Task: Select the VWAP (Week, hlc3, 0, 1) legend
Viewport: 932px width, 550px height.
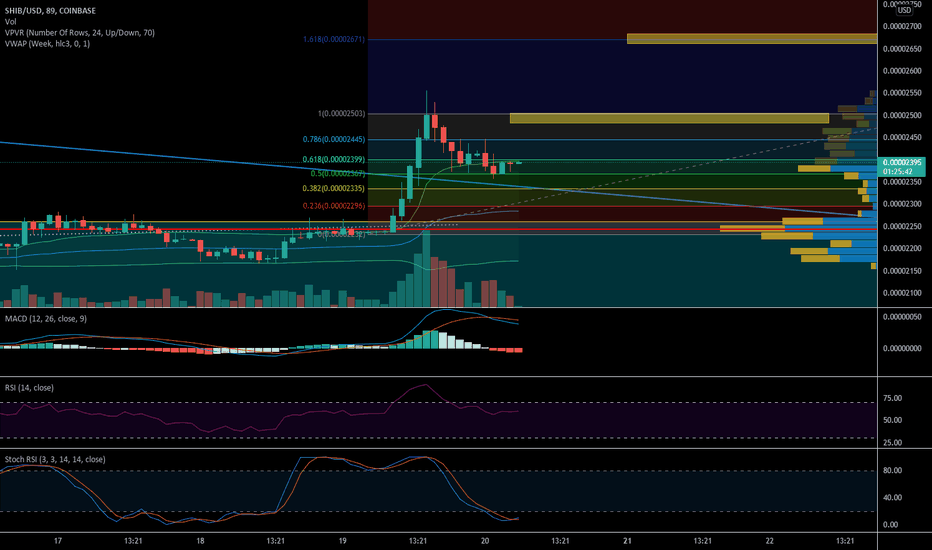Action: 48,43
